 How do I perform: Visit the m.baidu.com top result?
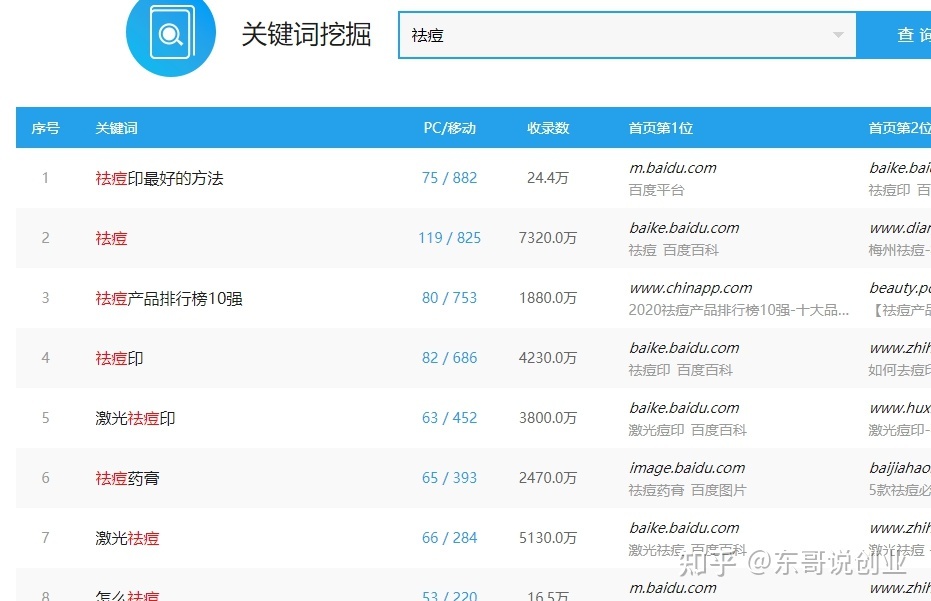tap(672, 168)
